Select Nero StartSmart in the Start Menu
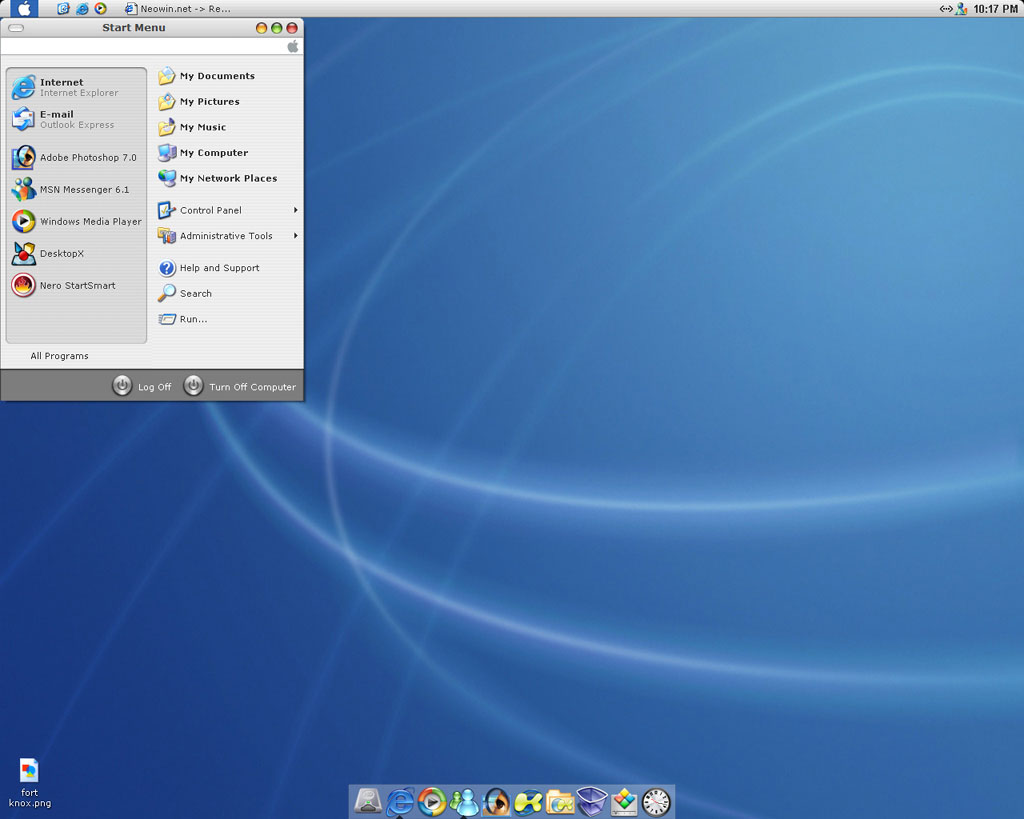The image size is (1024, 819). pyautogui.click(x=76, y=286)
